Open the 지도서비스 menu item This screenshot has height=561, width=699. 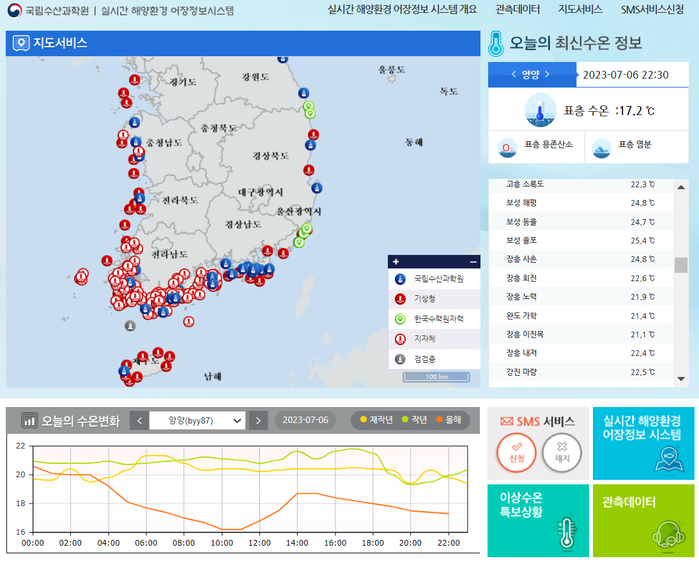pyautogui.click(x=580, y=9)
